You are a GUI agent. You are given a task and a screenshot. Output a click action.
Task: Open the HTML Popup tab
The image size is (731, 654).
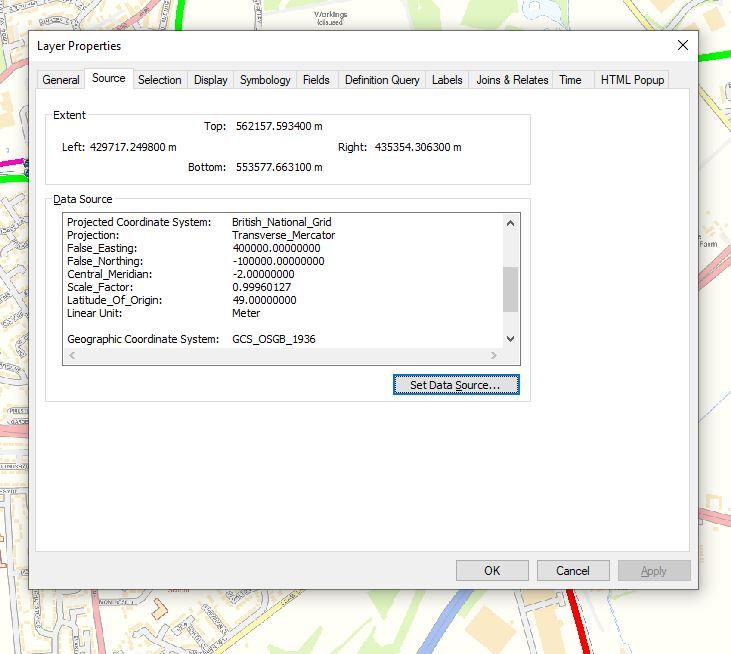click(x=632, y=80)
